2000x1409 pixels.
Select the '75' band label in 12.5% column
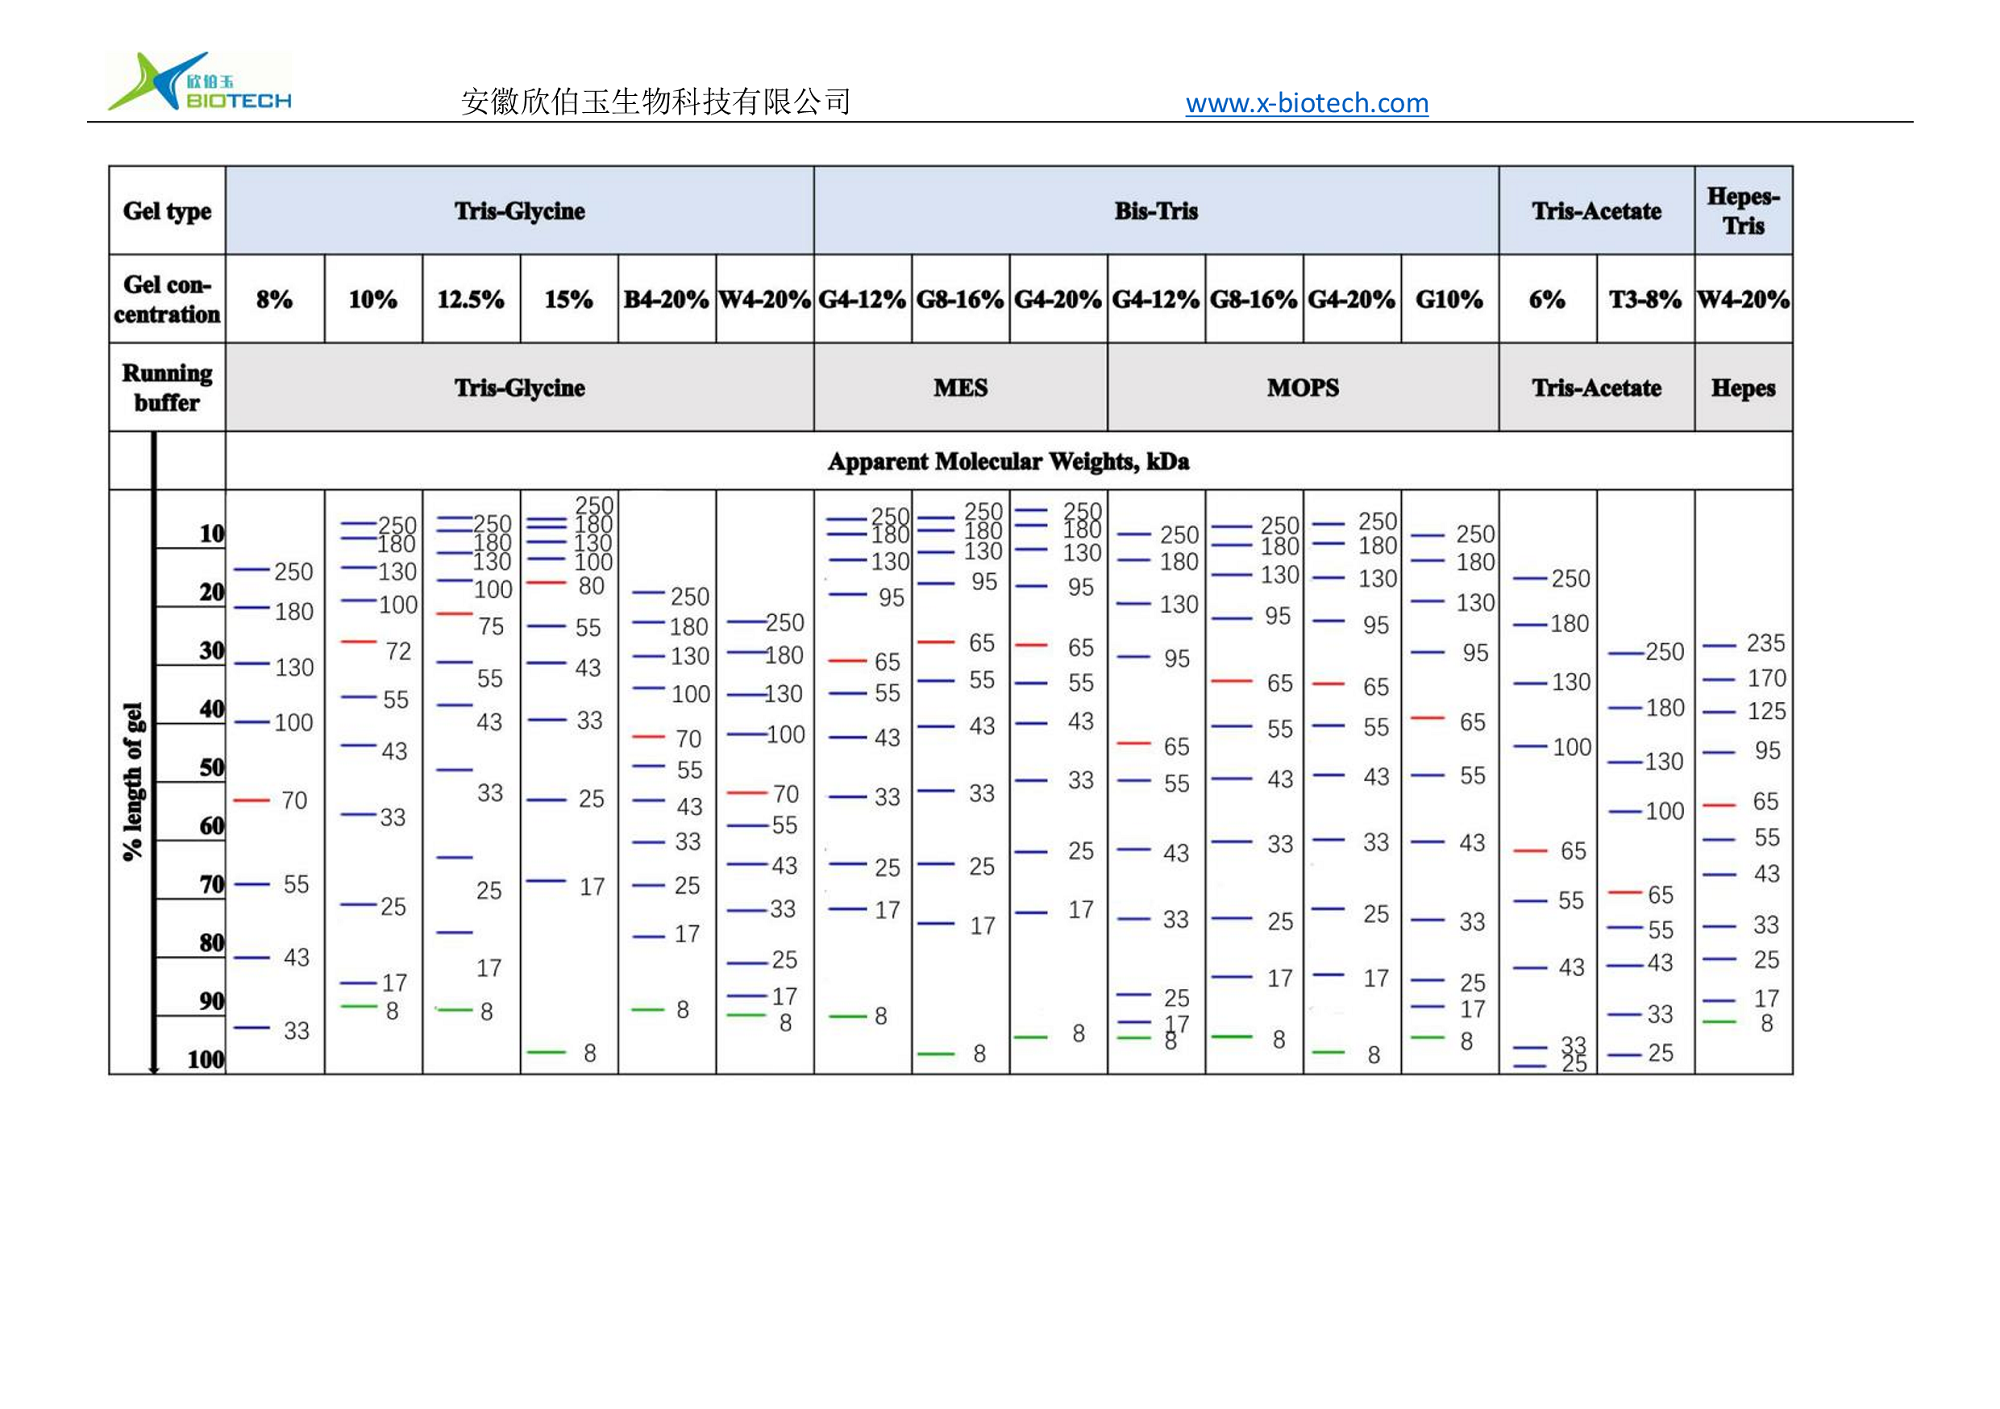tap(491, 626)
